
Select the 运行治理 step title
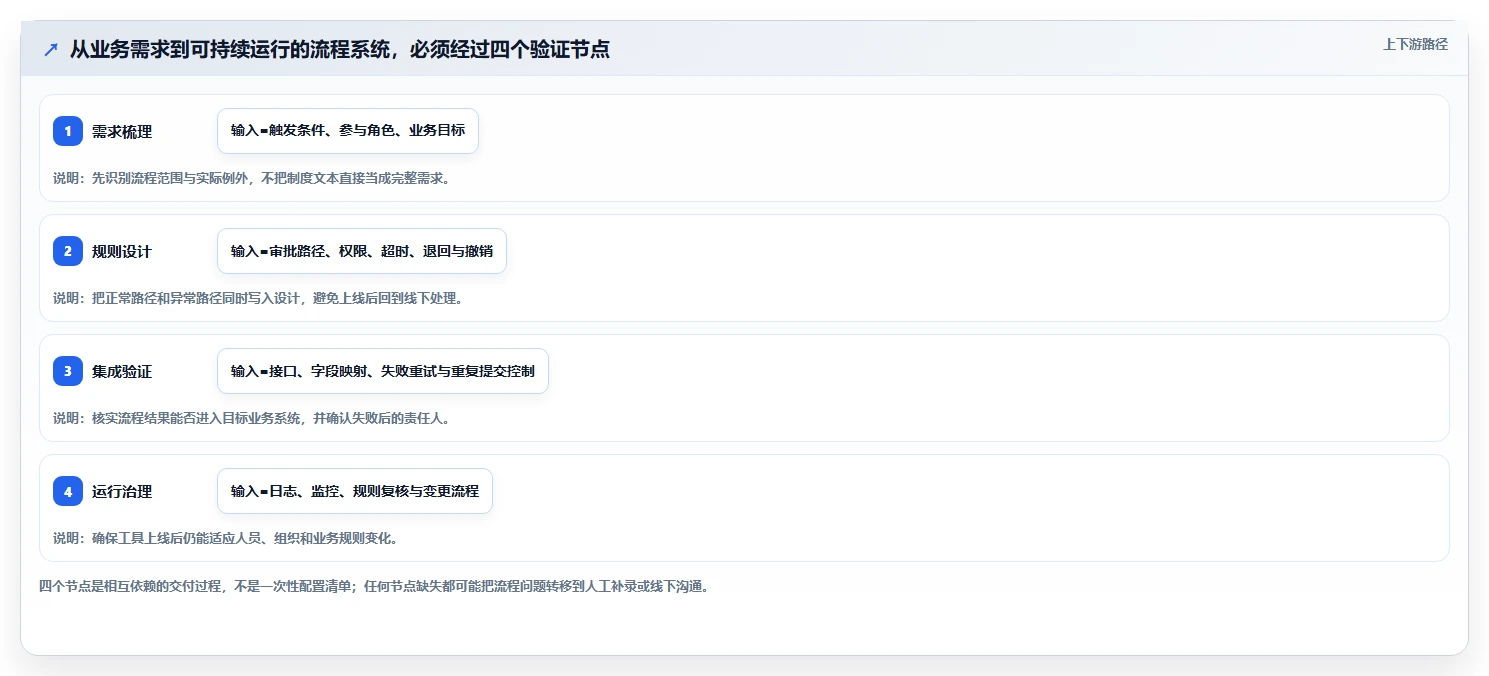coord(122,492)
